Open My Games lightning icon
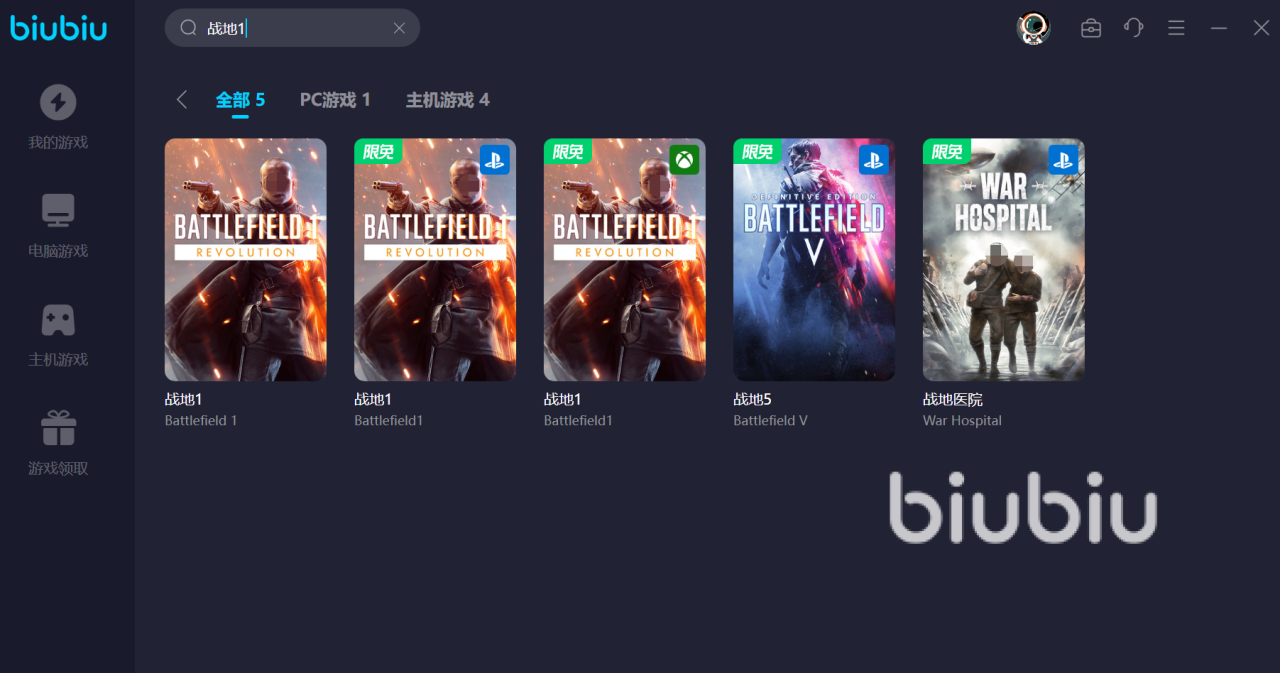This screenshot has height=673, width=1280. click(x=58, y=102)
